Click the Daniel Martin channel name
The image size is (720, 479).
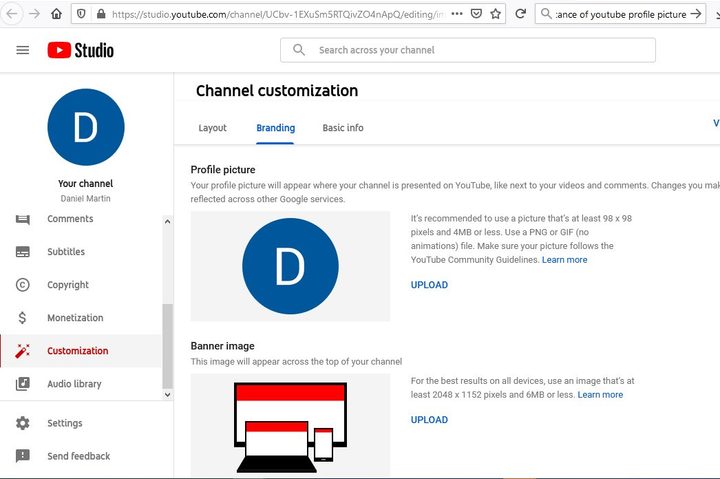tap(85, 198)
